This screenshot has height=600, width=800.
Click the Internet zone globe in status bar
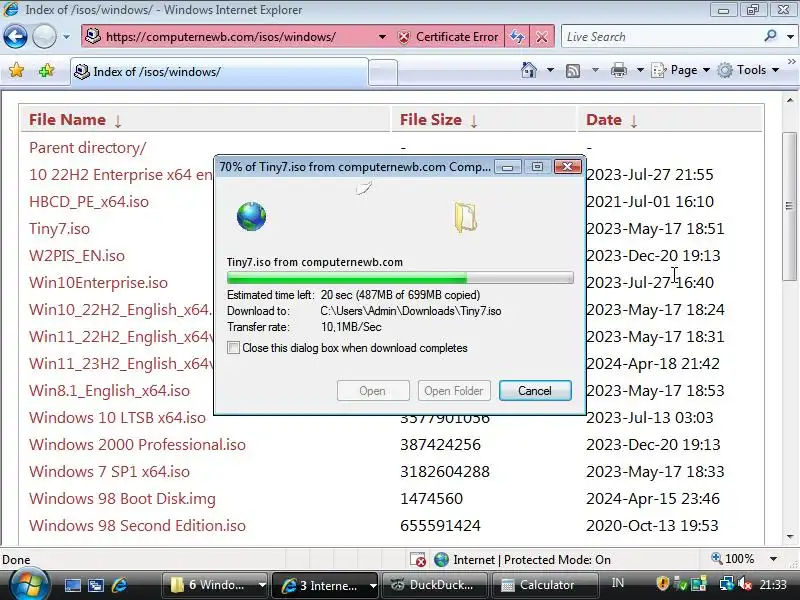(441, 560)
